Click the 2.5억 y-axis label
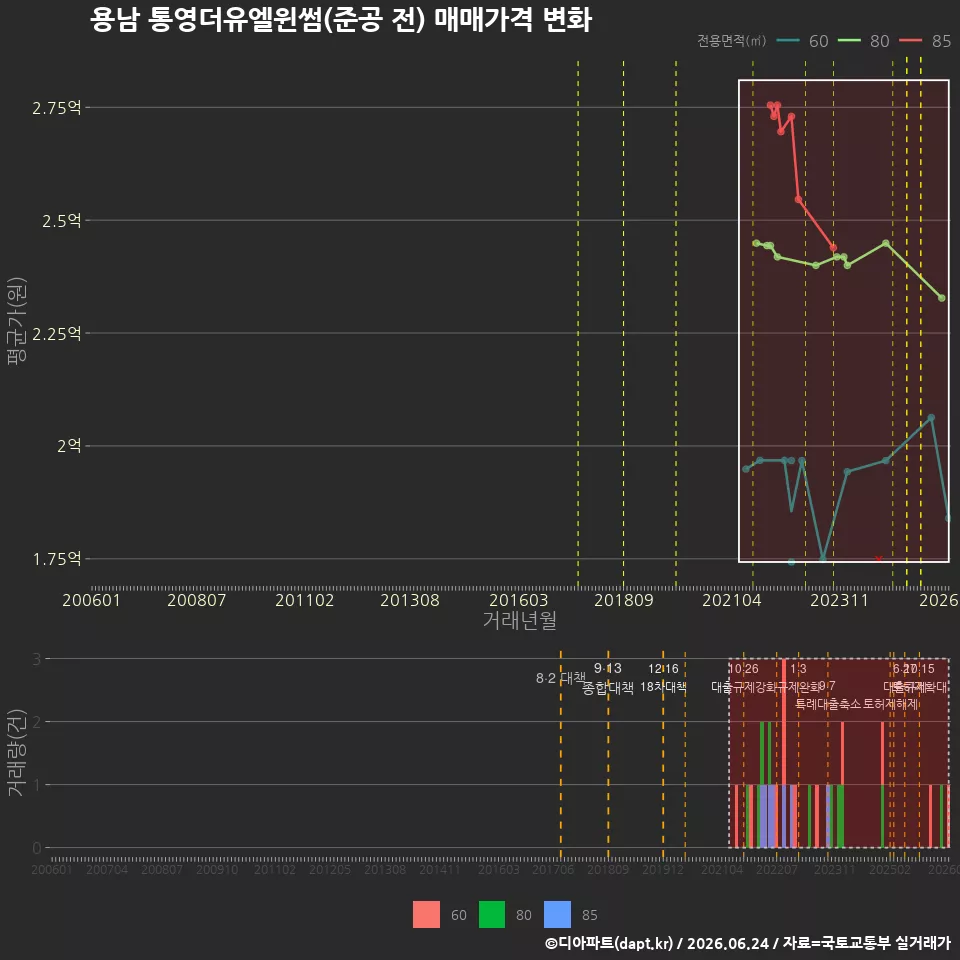960x960 pixels. 62,220
